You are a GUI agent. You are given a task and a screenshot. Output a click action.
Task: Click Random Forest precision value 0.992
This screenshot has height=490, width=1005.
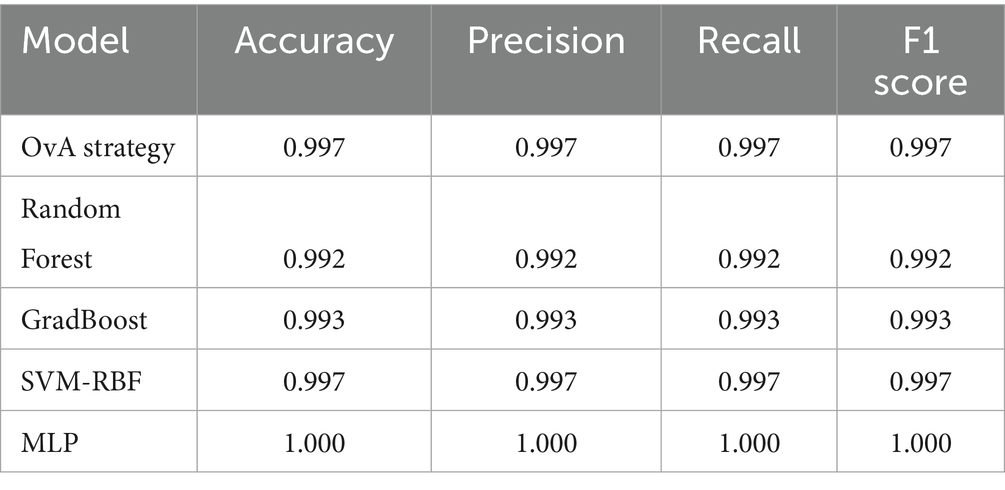coord(546,260)
